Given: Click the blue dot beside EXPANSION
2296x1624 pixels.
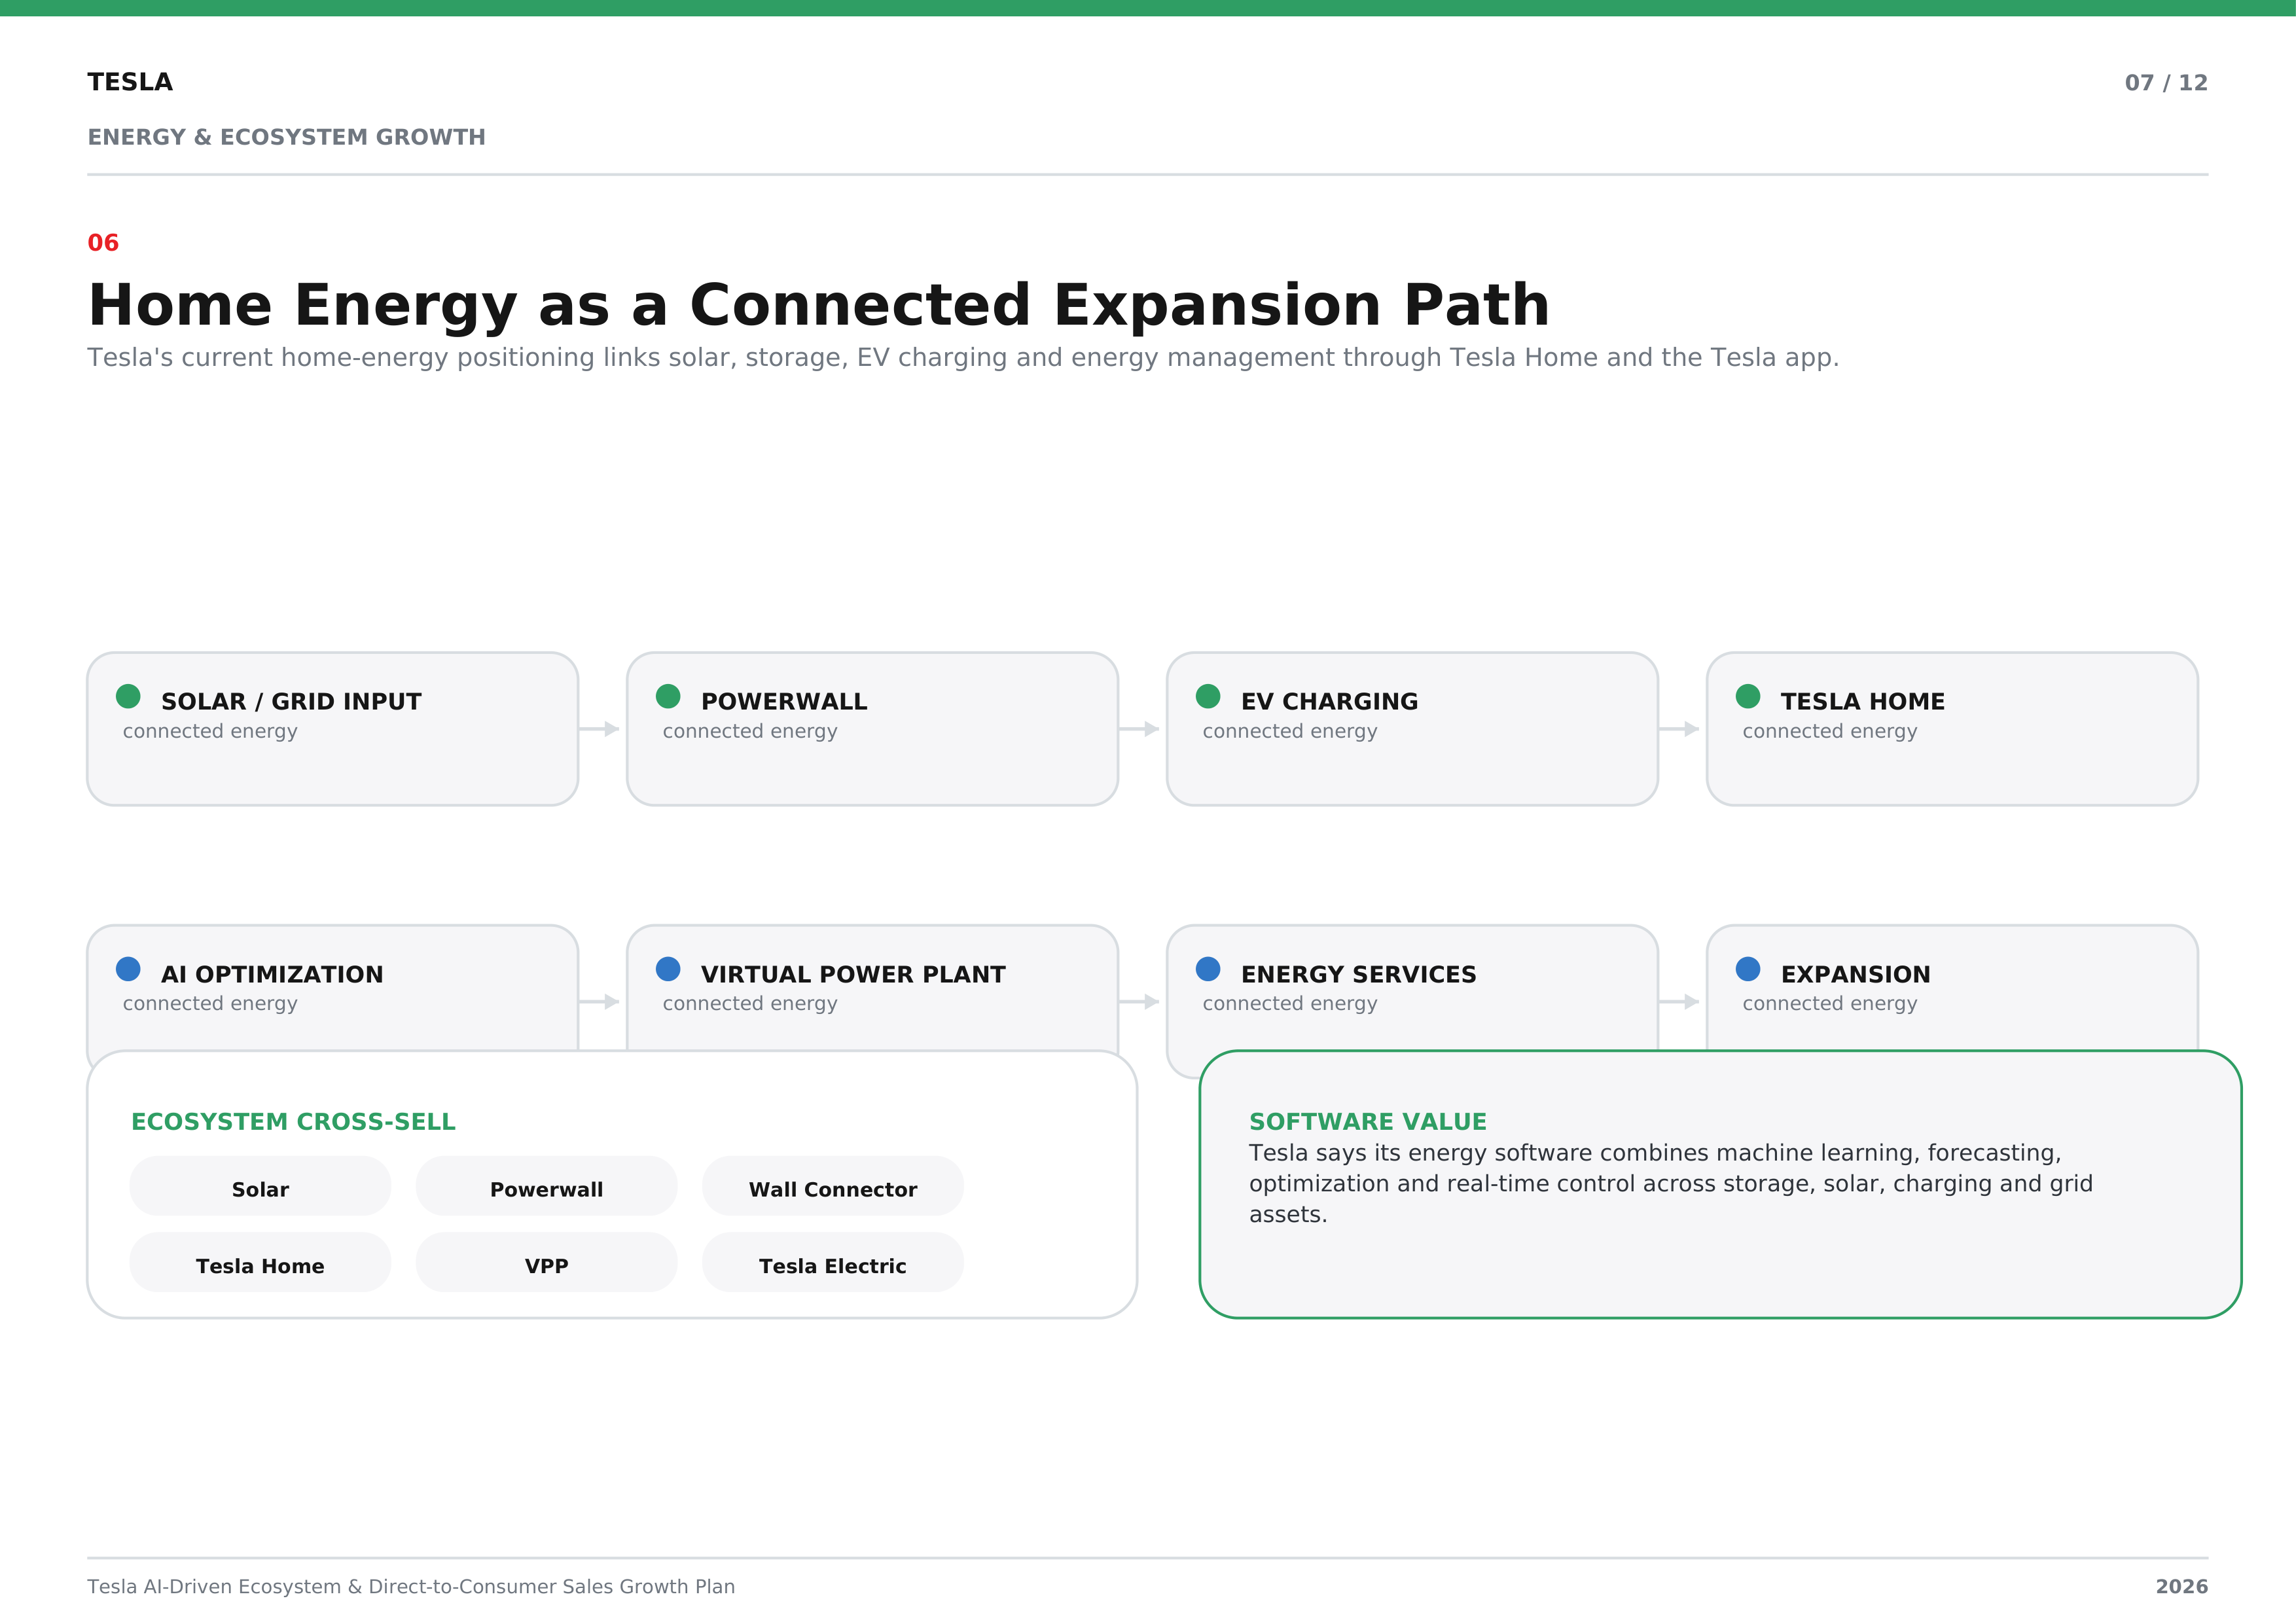Looking at the screenshot, I should point(1748,969).
